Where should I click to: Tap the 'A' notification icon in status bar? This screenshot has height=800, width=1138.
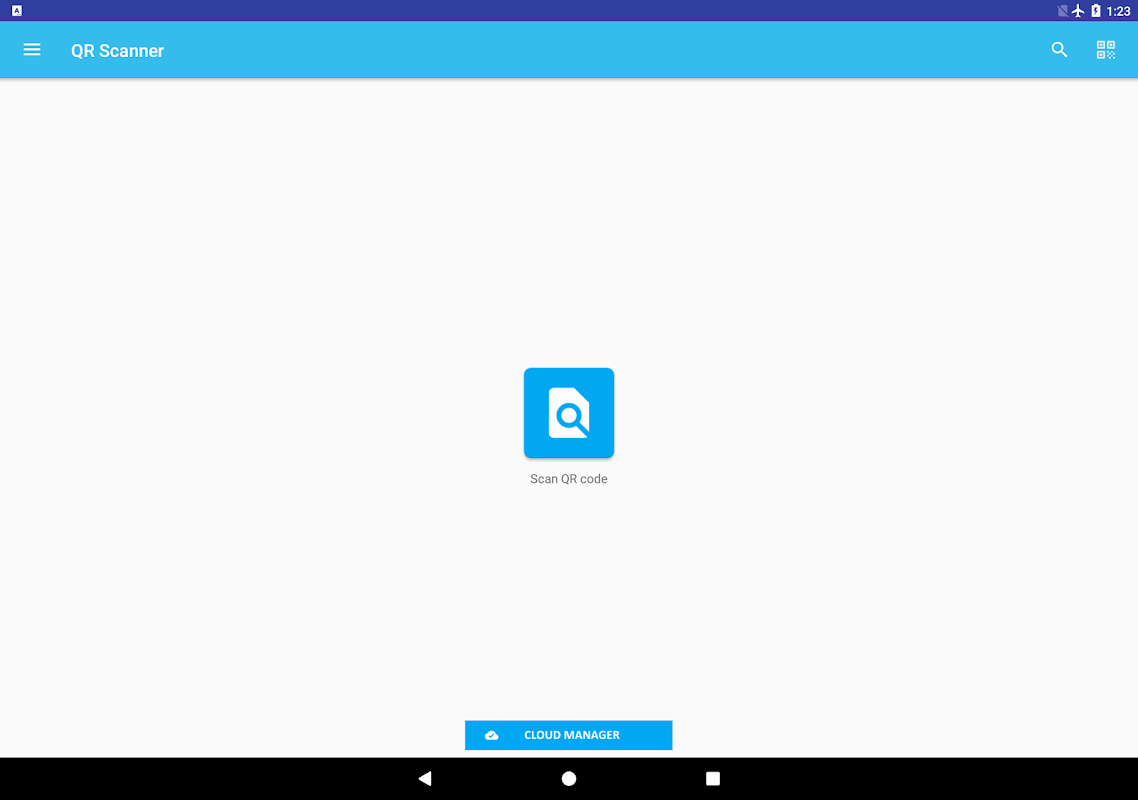pyautogui.click(x=17, y=10)
